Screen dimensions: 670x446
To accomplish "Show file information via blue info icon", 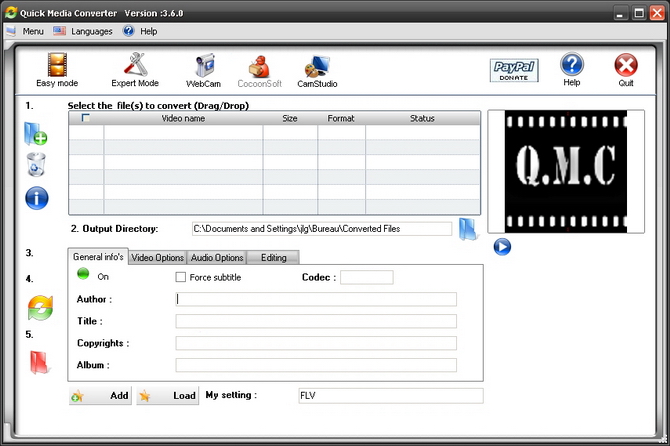I will pos(37,198).
